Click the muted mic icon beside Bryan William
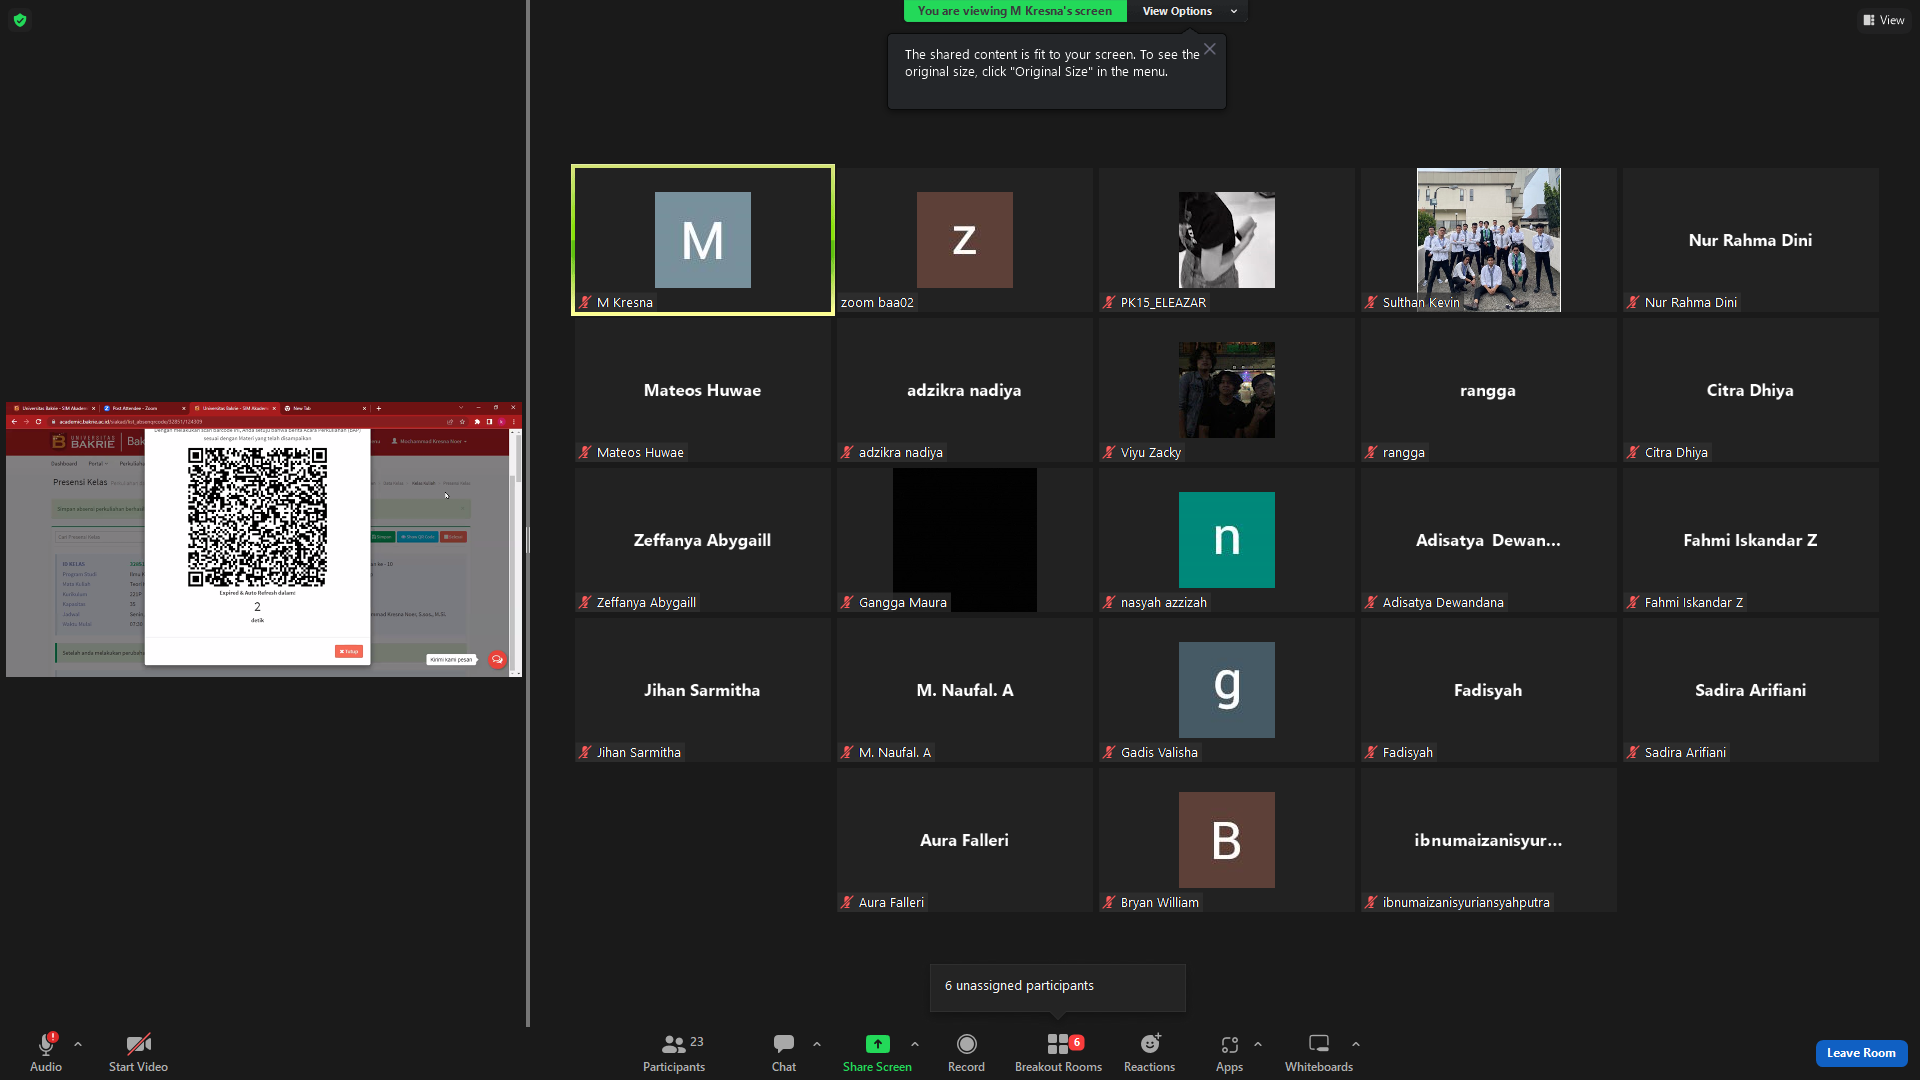This screenshot has width=1920, height=1080. pyautogui.click(x=1110, y=902)
